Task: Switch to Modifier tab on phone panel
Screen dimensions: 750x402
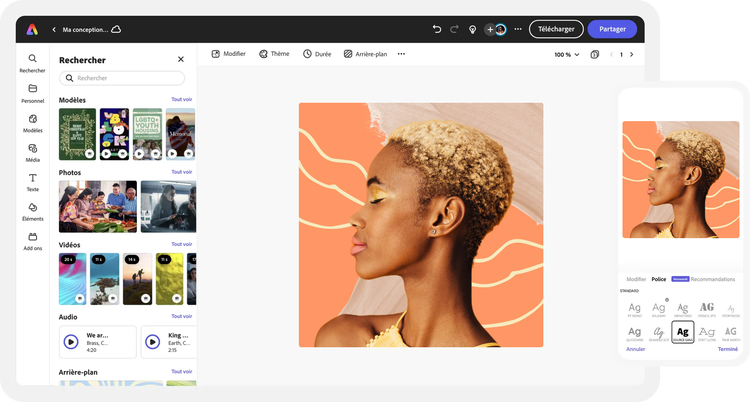Action: pyautogui.click(x=636, y=279)
